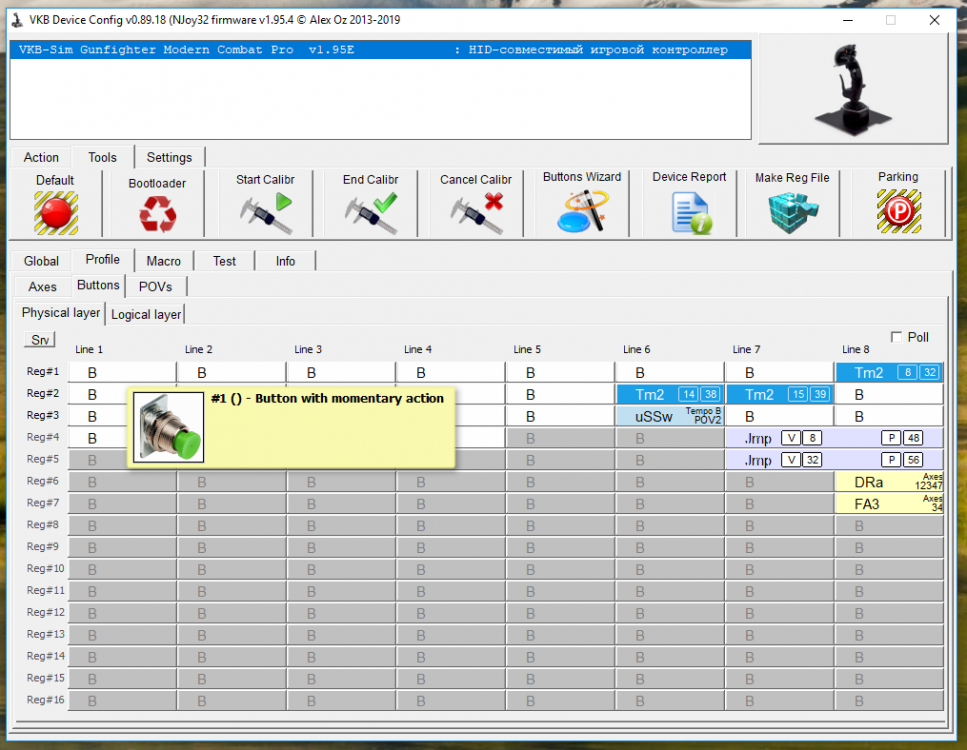Image resolution: width=967 pixels, height=750 pixels.
Task: Switch to the Settings tab
Action: (169, 157)
